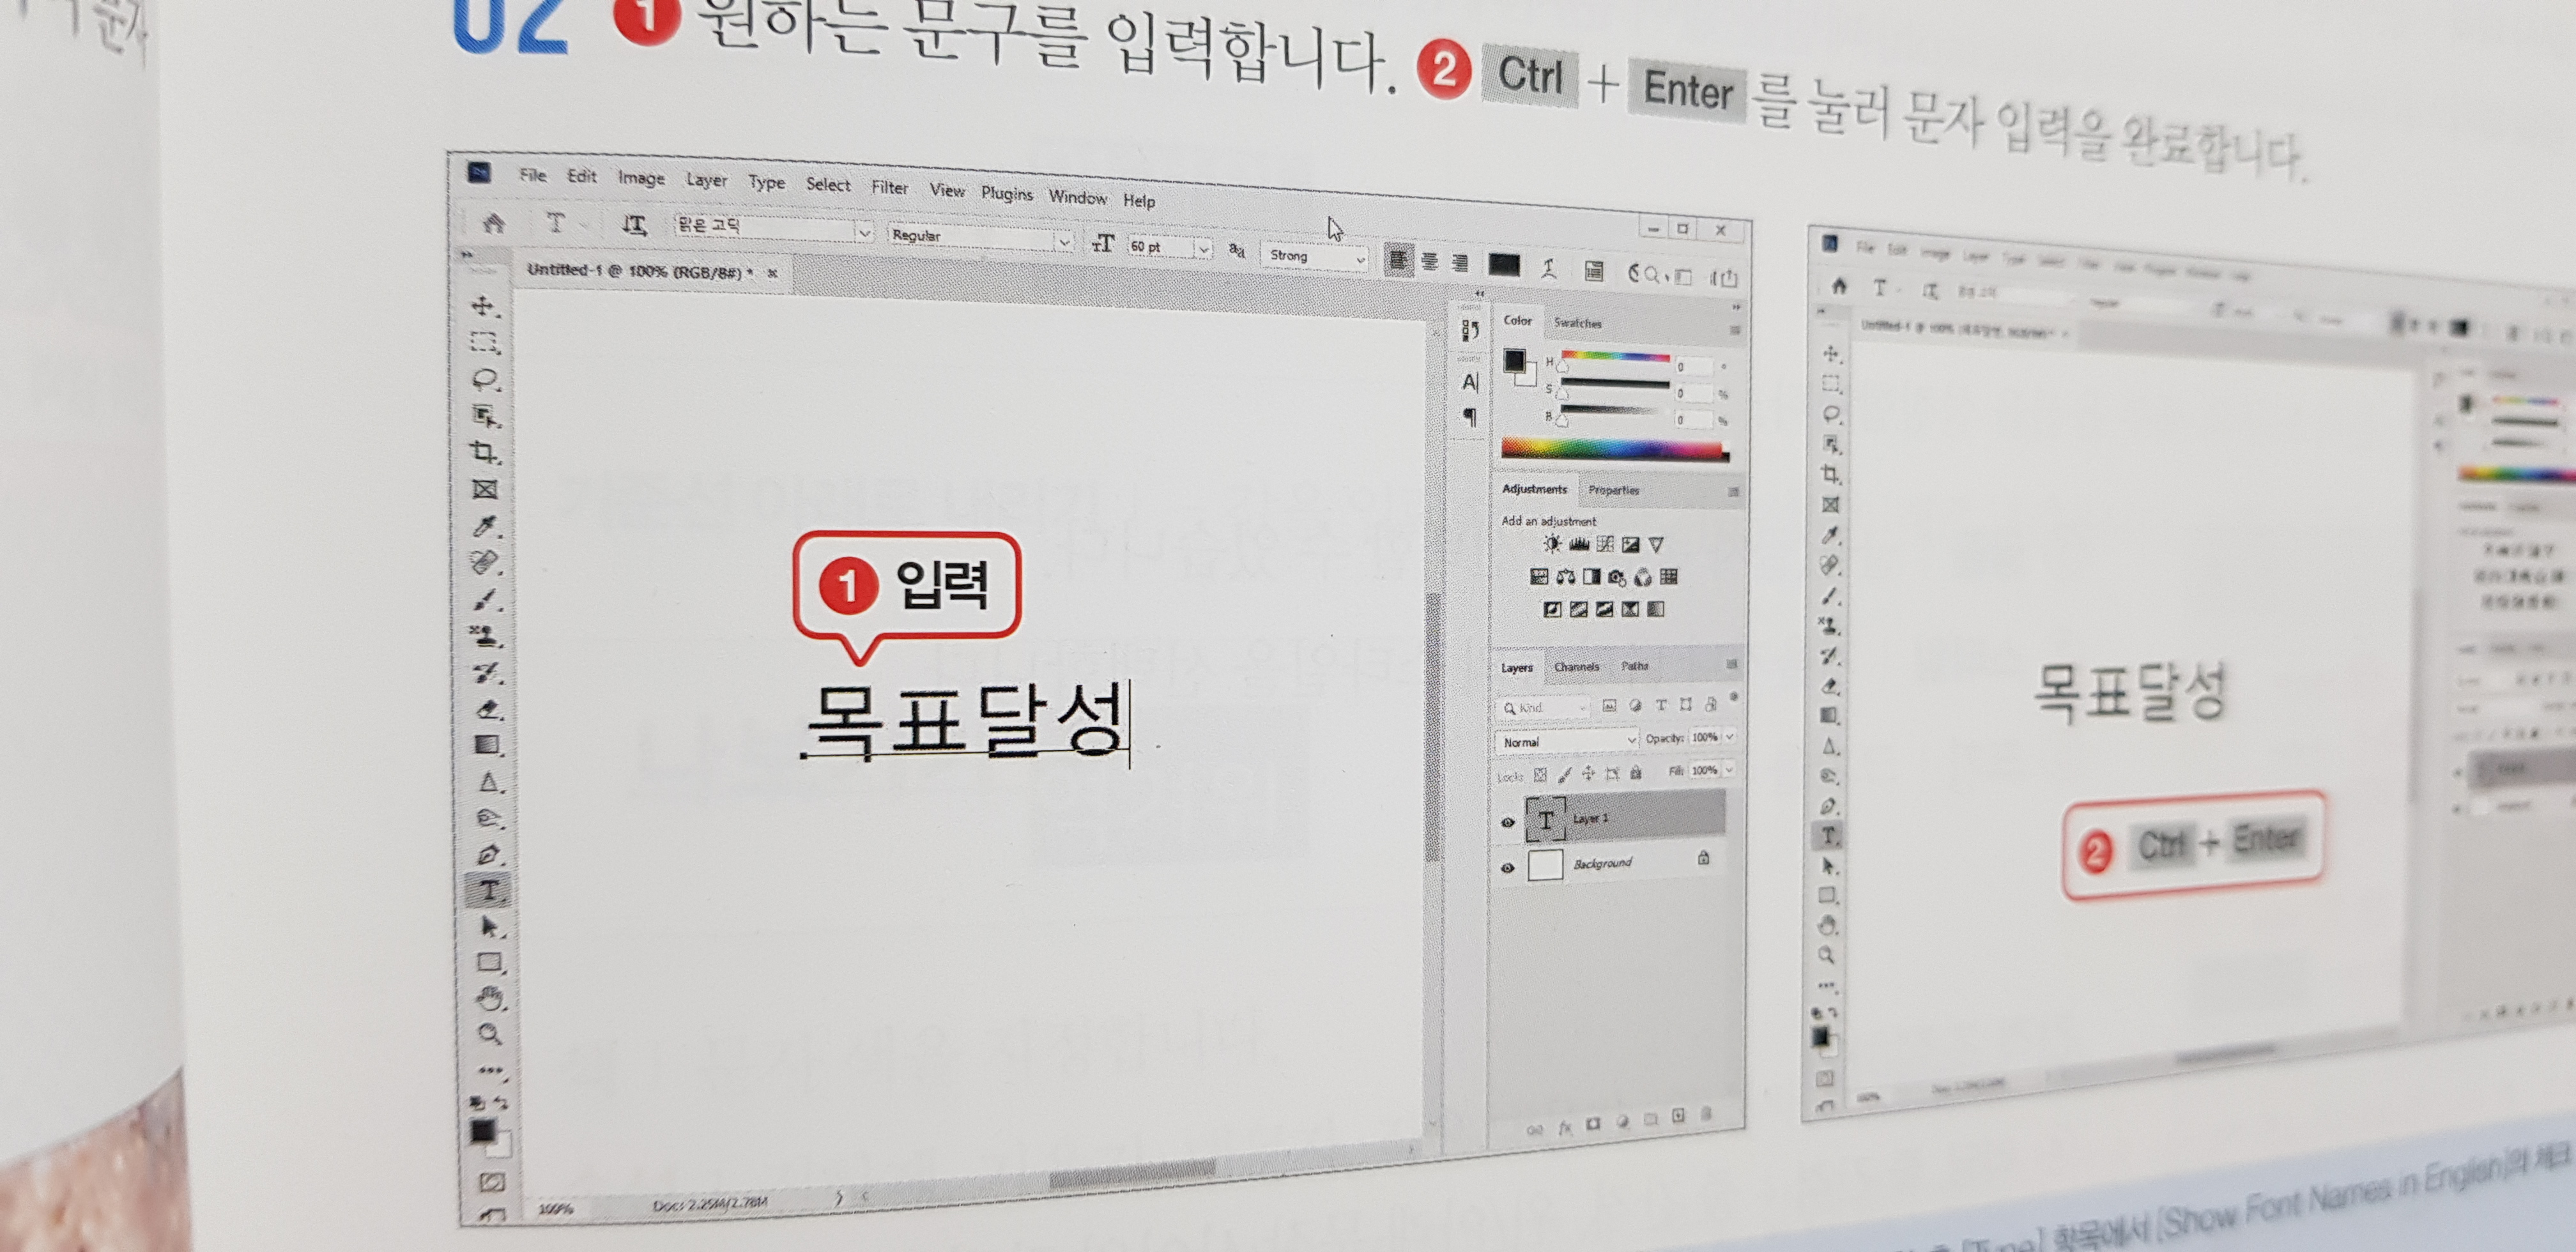Toggle text orientation icon
The image size is (2576, 1252).
coord(634,225)
